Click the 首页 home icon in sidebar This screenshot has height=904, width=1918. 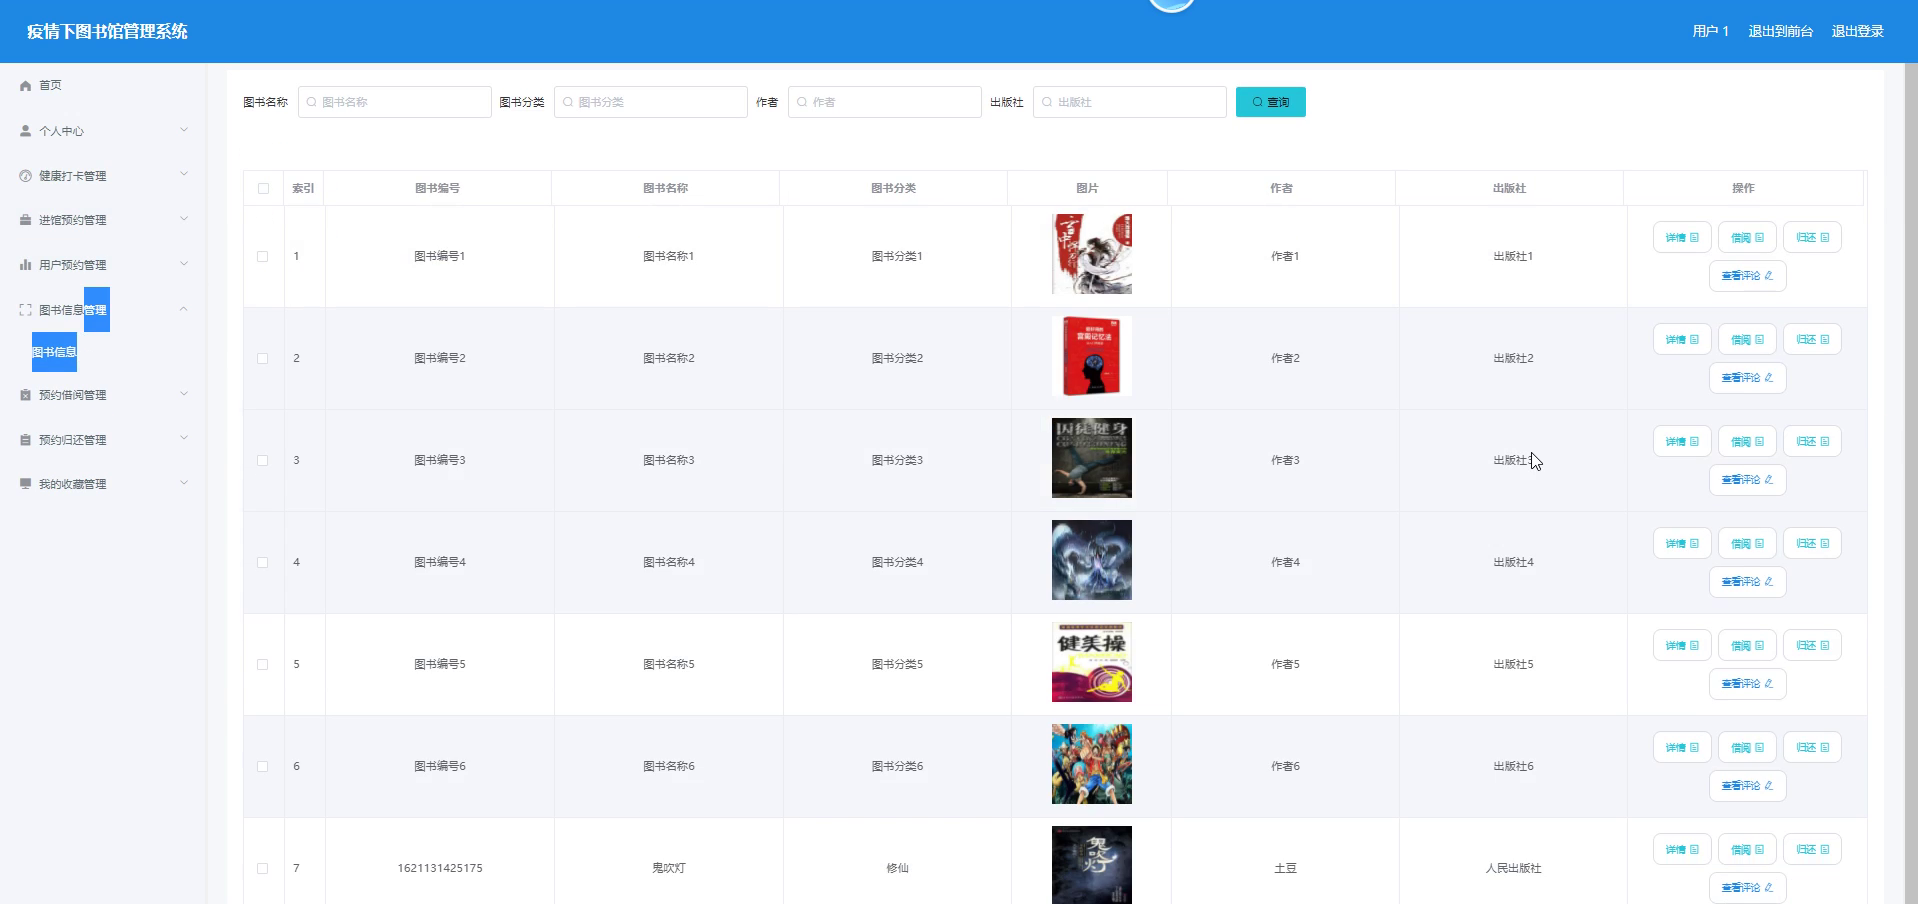(26, 86)
